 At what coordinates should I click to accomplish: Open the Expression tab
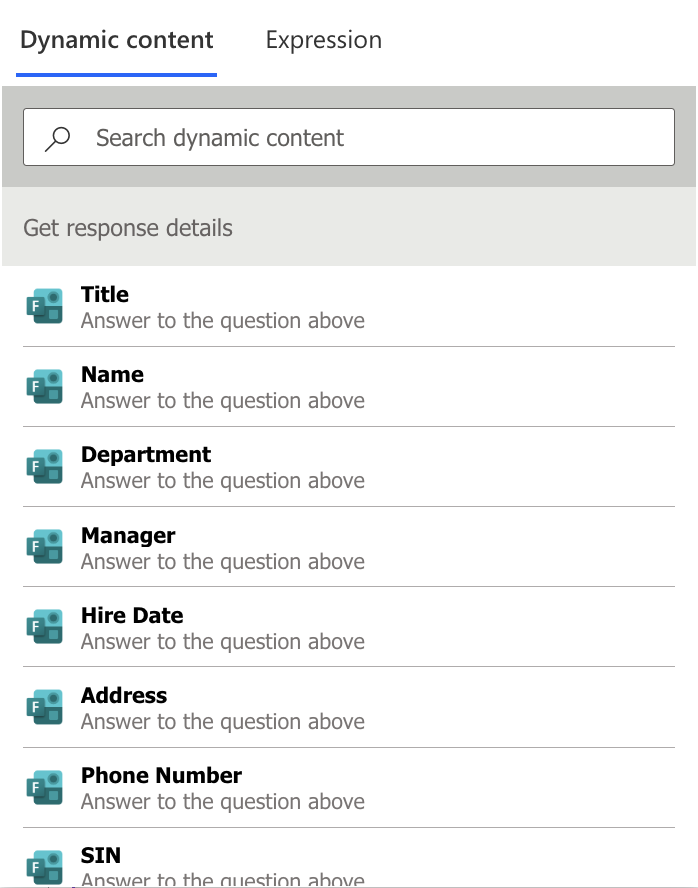(x=324, y=40)
